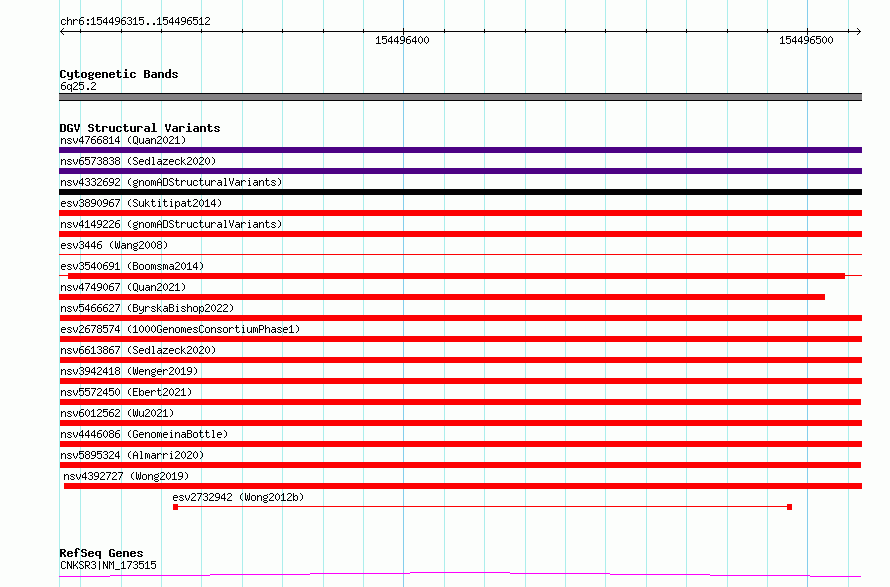Click the DGV Structural Variants track title
Screen dimensions: 890x587
pos(140,128)
